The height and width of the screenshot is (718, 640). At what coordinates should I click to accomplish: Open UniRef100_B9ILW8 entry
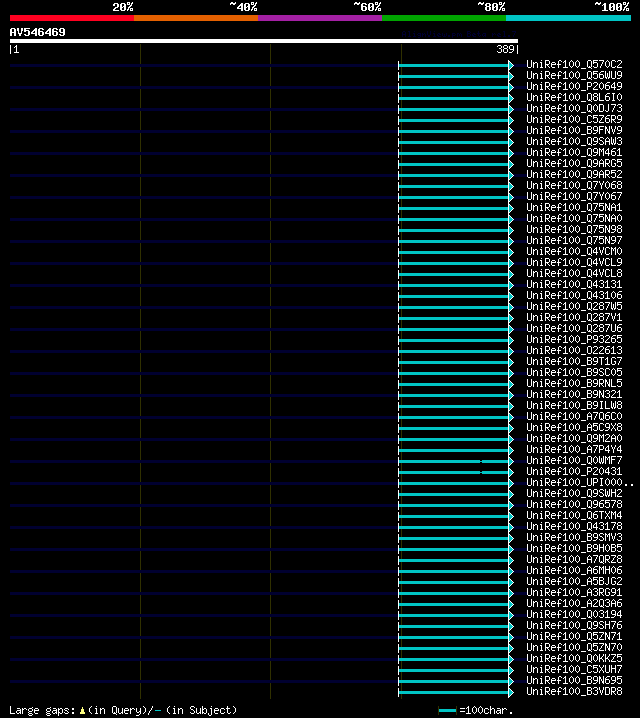click(574, 405)
